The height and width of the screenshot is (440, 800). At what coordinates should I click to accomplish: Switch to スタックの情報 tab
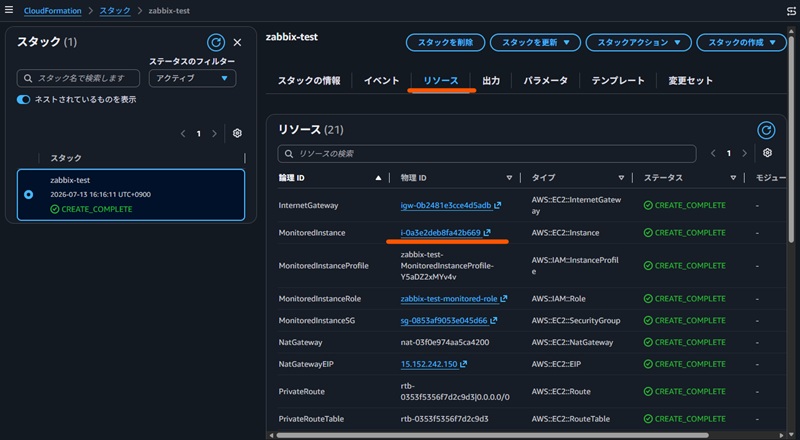309,81
